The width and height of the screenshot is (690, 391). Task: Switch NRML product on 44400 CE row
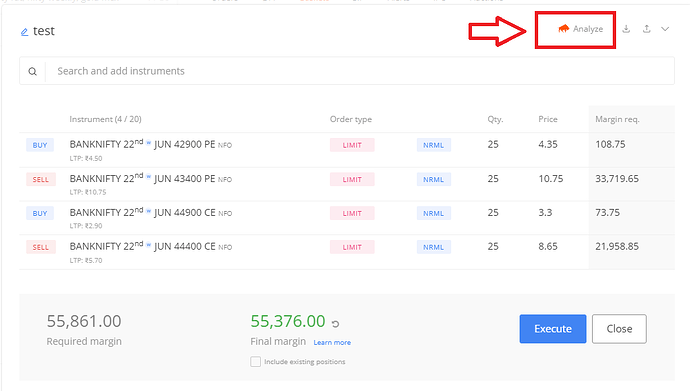[x=433, y=247]
